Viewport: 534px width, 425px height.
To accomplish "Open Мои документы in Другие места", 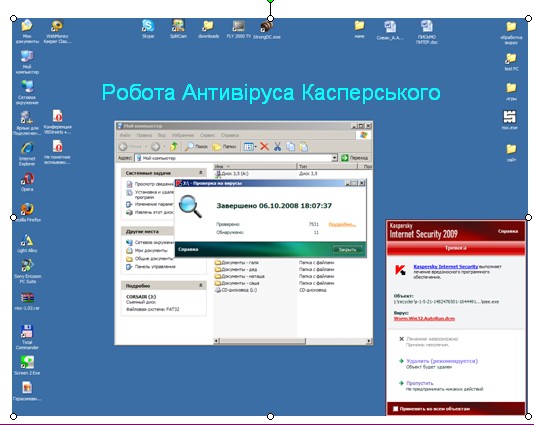I will point(147,250).
